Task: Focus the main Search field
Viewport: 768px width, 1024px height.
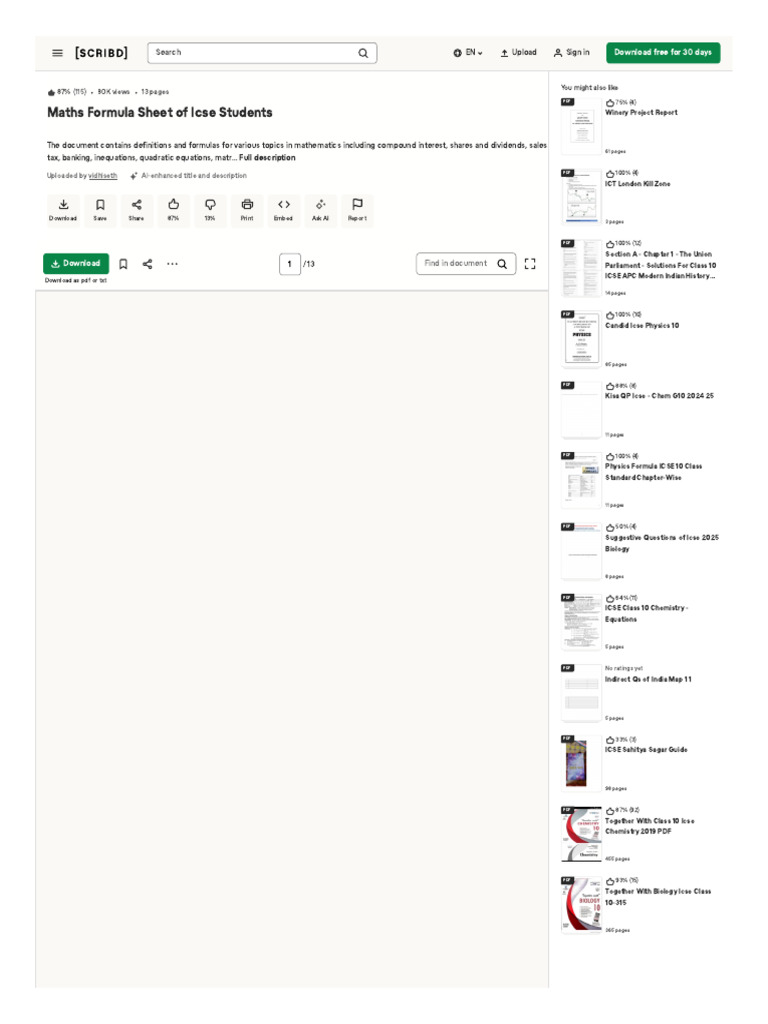Action: coord(262,53)
